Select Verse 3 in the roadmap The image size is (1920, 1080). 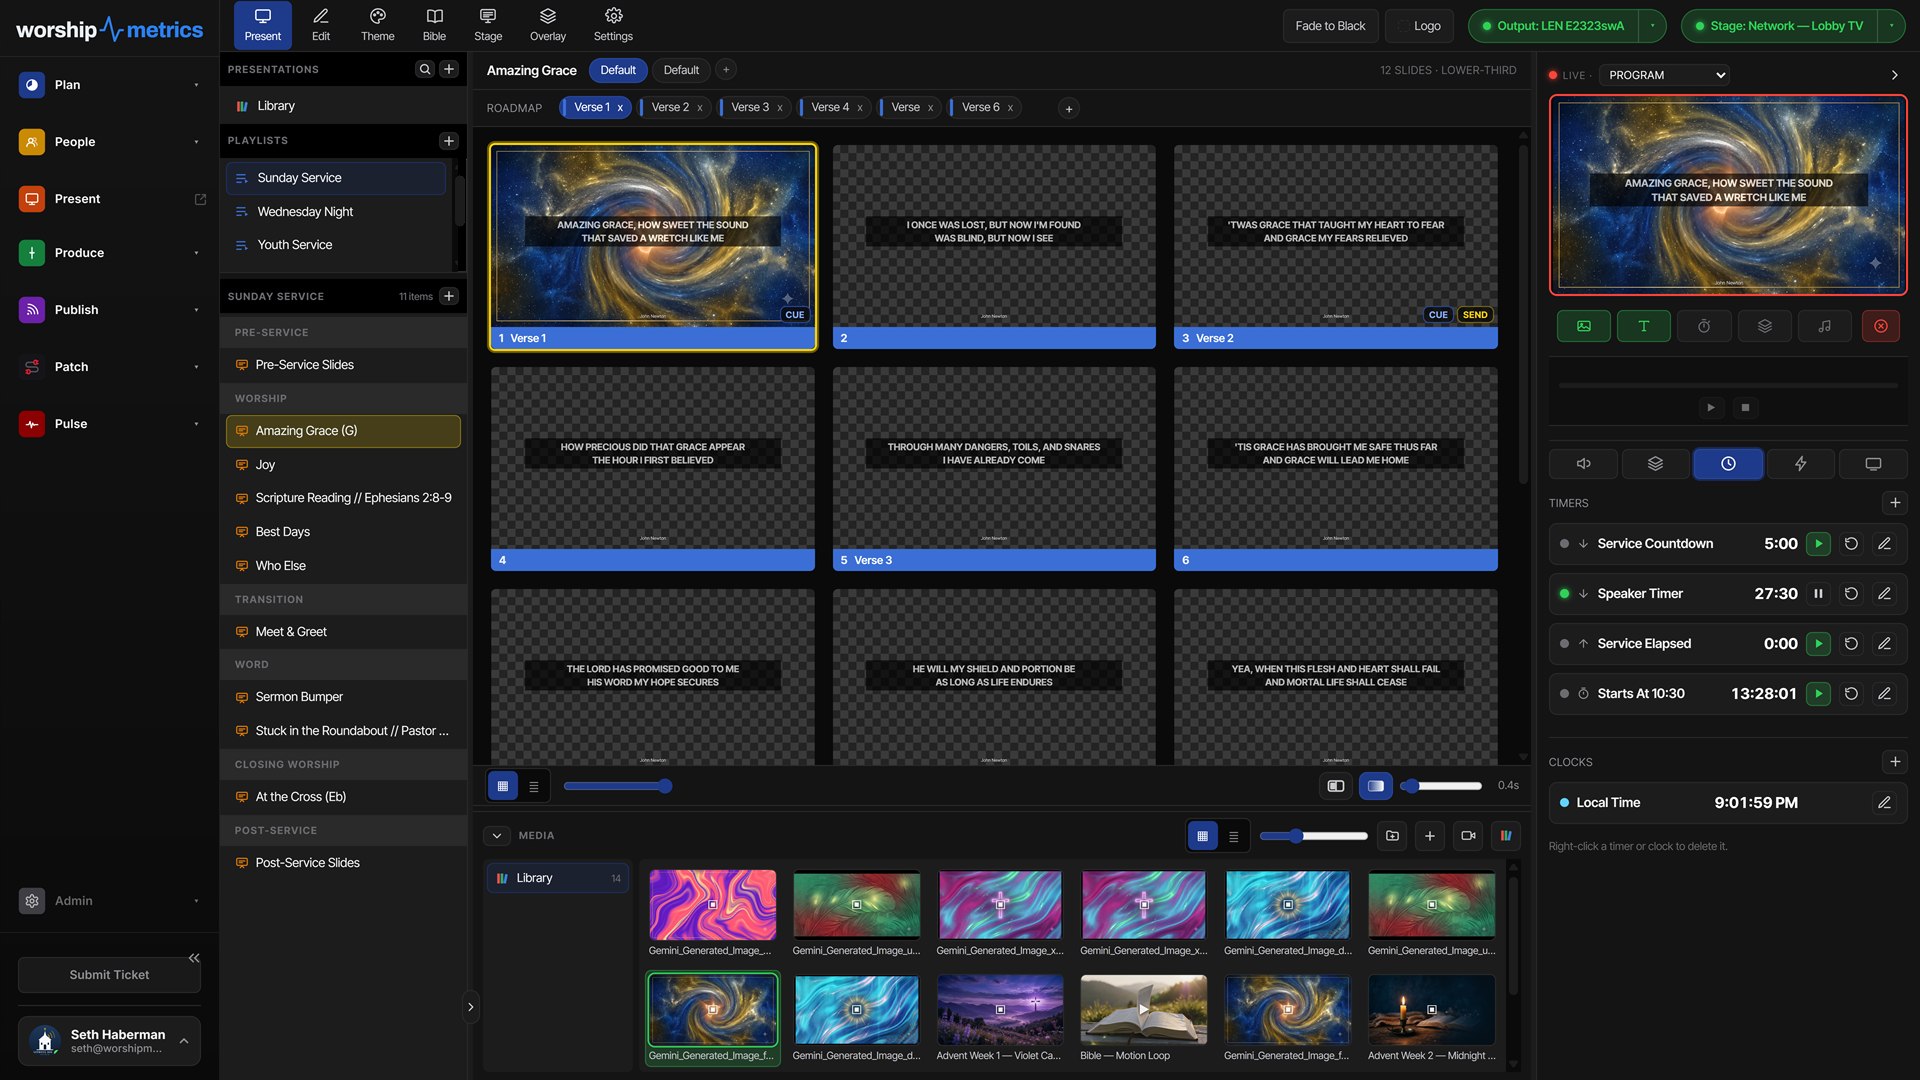pyautogui.click(x=750, y=108)
